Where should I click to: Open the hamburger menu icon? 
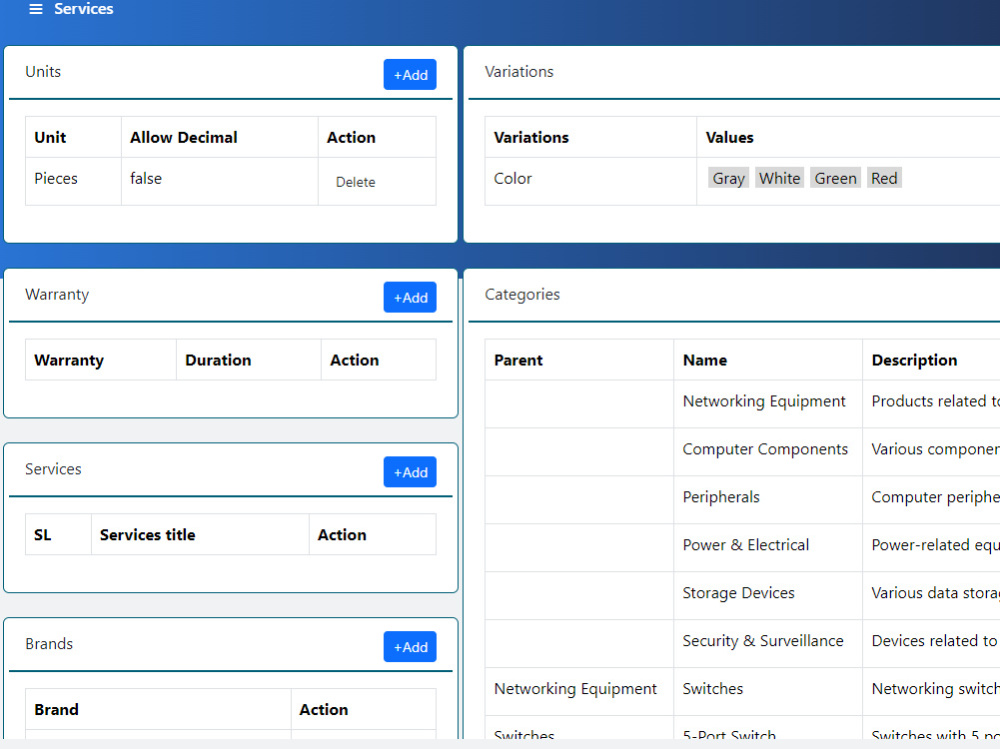click(36, 9)
